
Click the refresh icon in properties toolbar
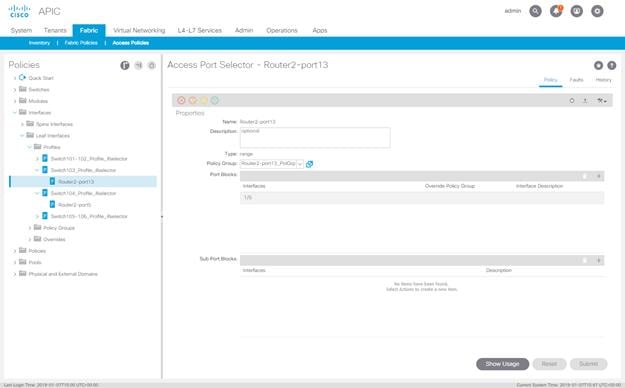(572, 101)
